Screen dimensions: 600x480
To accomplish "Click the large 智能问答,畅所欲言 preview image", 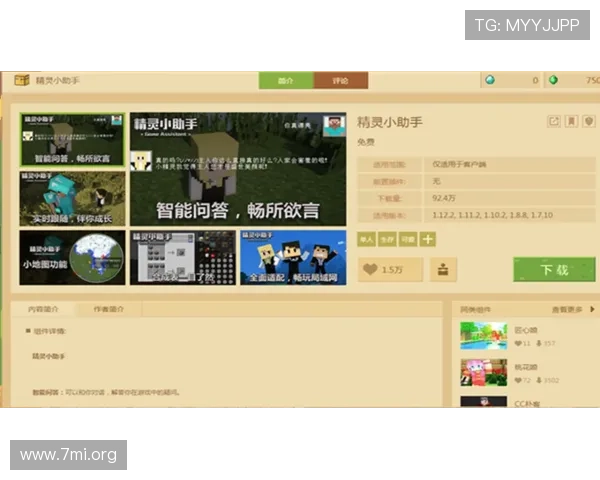I will pos(238,169).
